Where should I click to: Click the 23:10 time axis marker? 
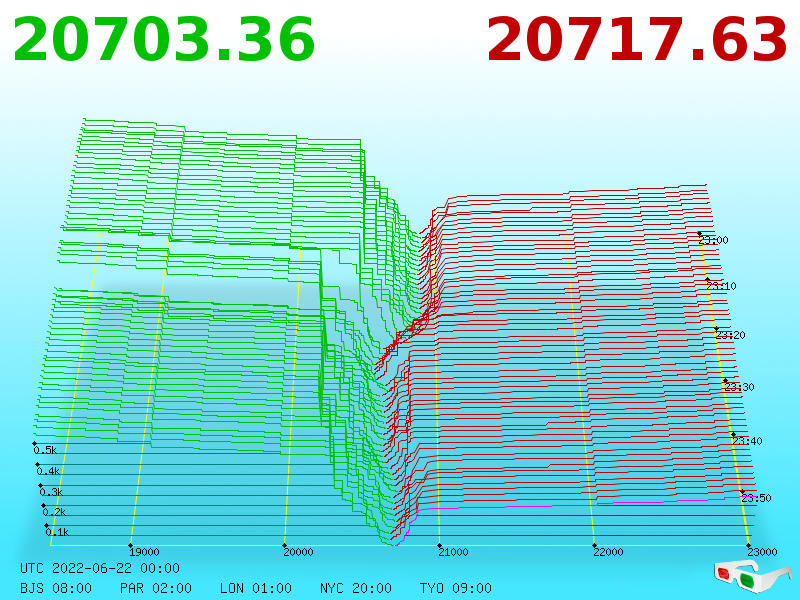[x=721, y=286]
